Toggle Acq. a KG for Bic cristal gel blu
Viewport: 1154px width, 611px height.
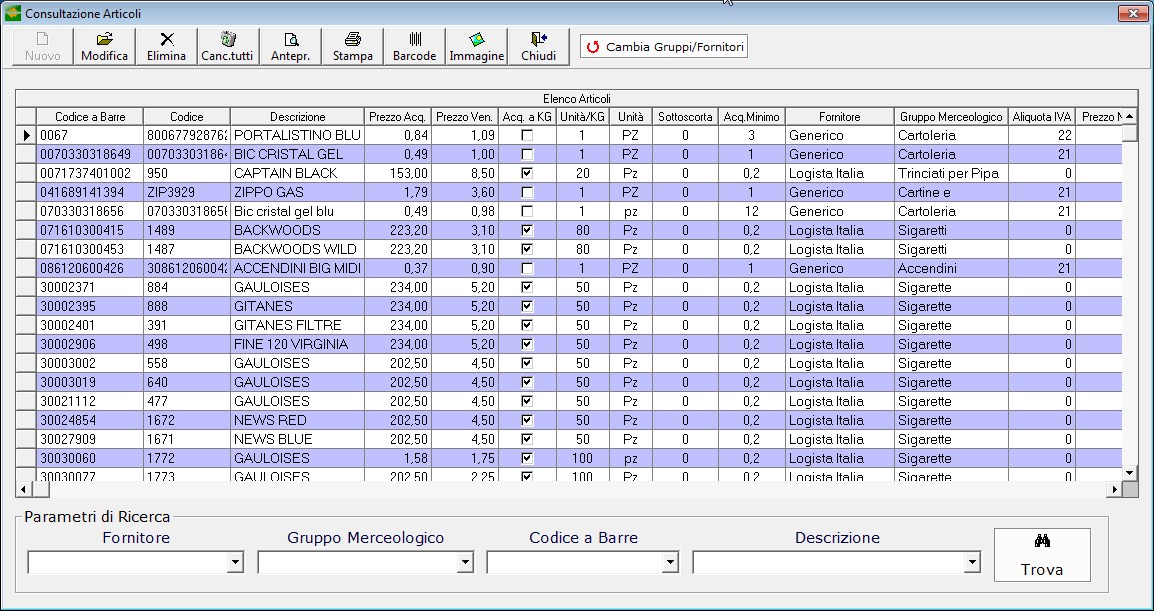527,211
